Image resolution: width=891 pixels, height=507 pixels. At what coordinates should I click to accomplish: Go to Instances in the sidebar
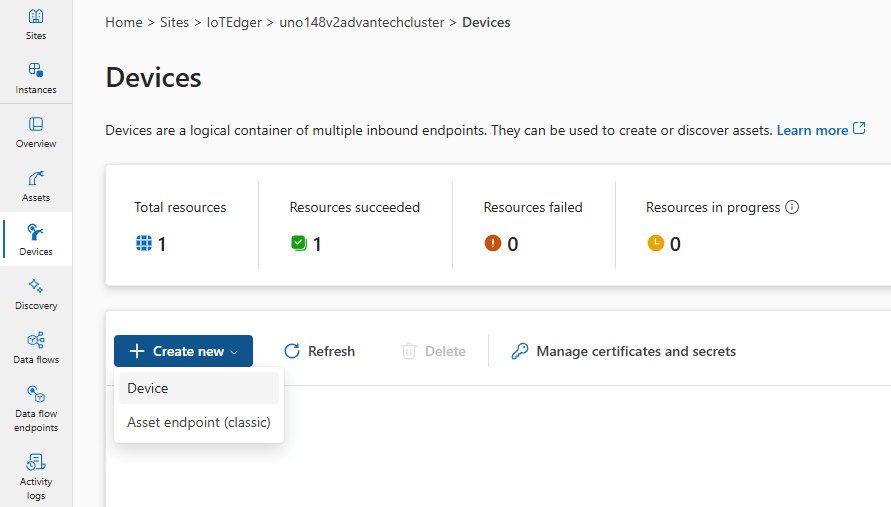click(36, 78)
